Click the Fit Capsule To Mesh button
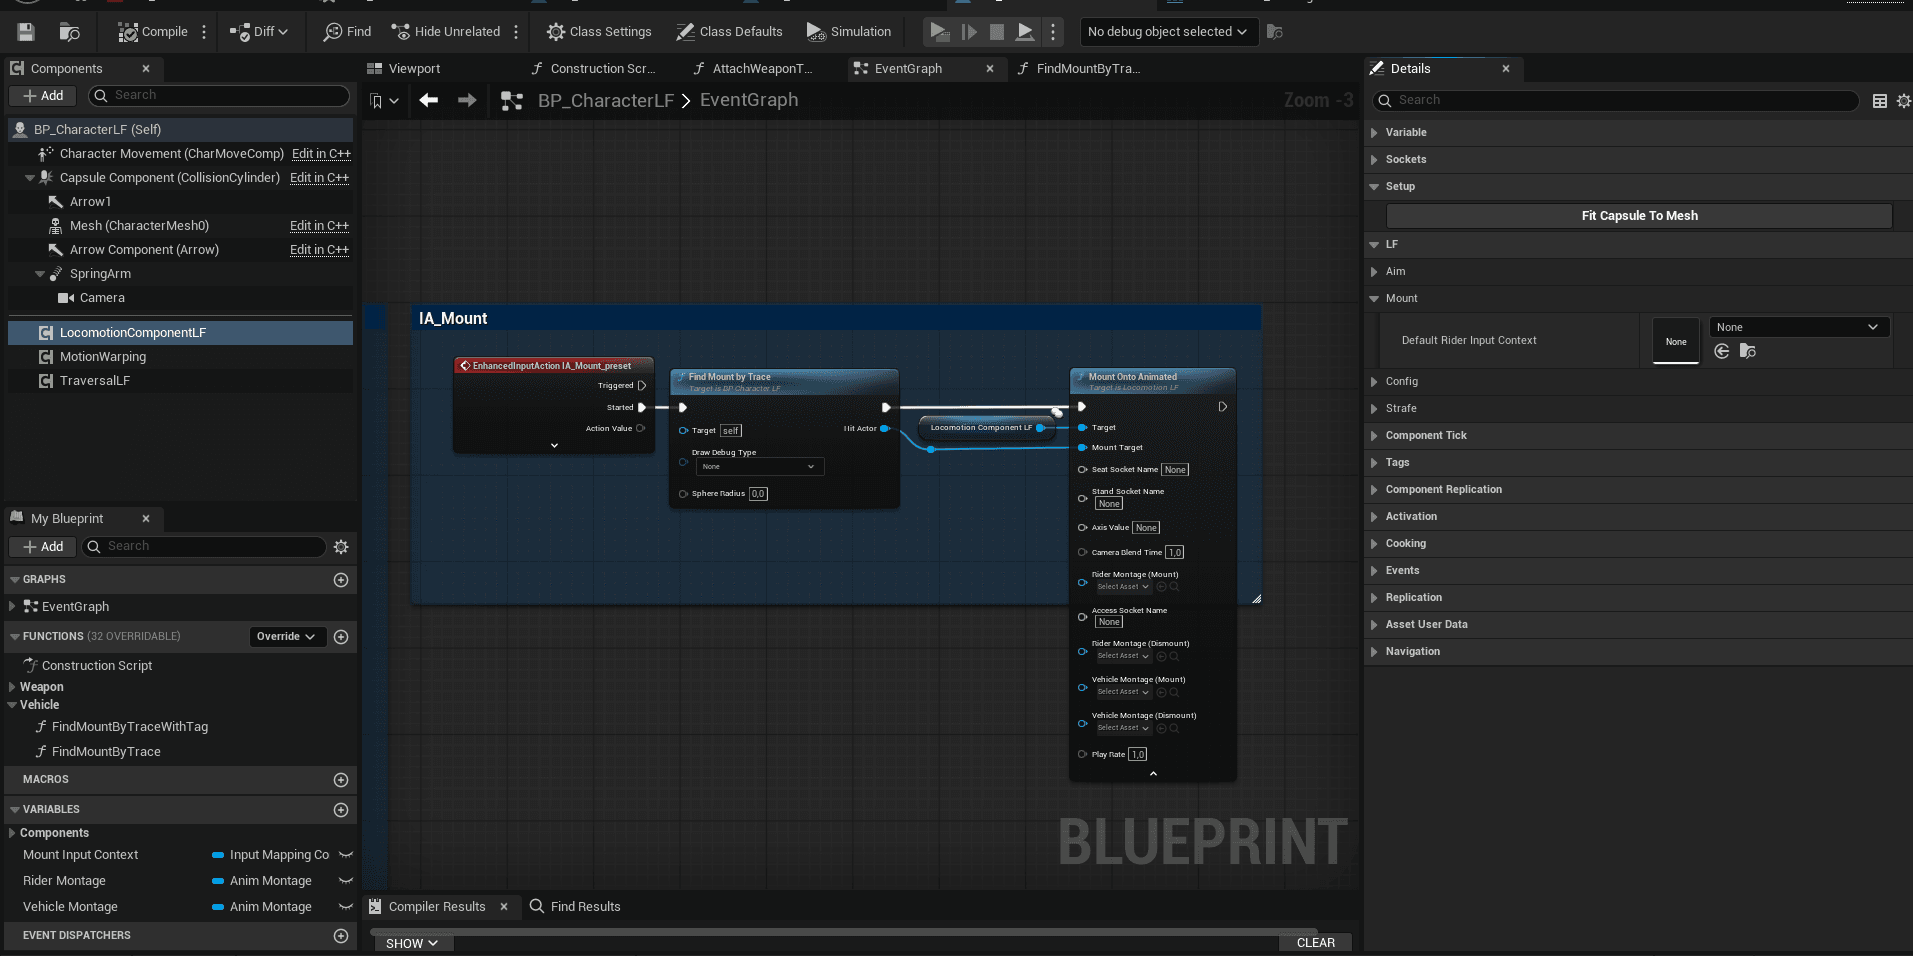Screen dimensions: 1913x956 1639,216
